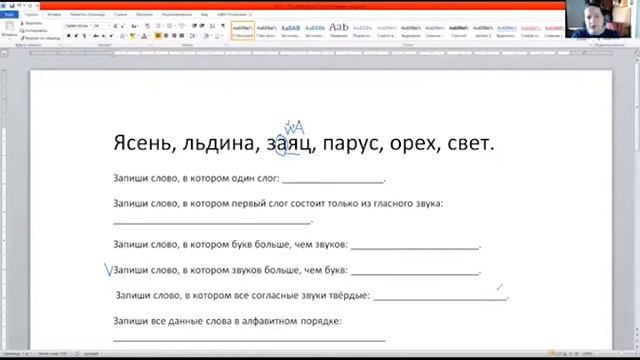The image size is (640, 360).
Task: Toggle superscript formatting
Action: click(x=111, y=36)
